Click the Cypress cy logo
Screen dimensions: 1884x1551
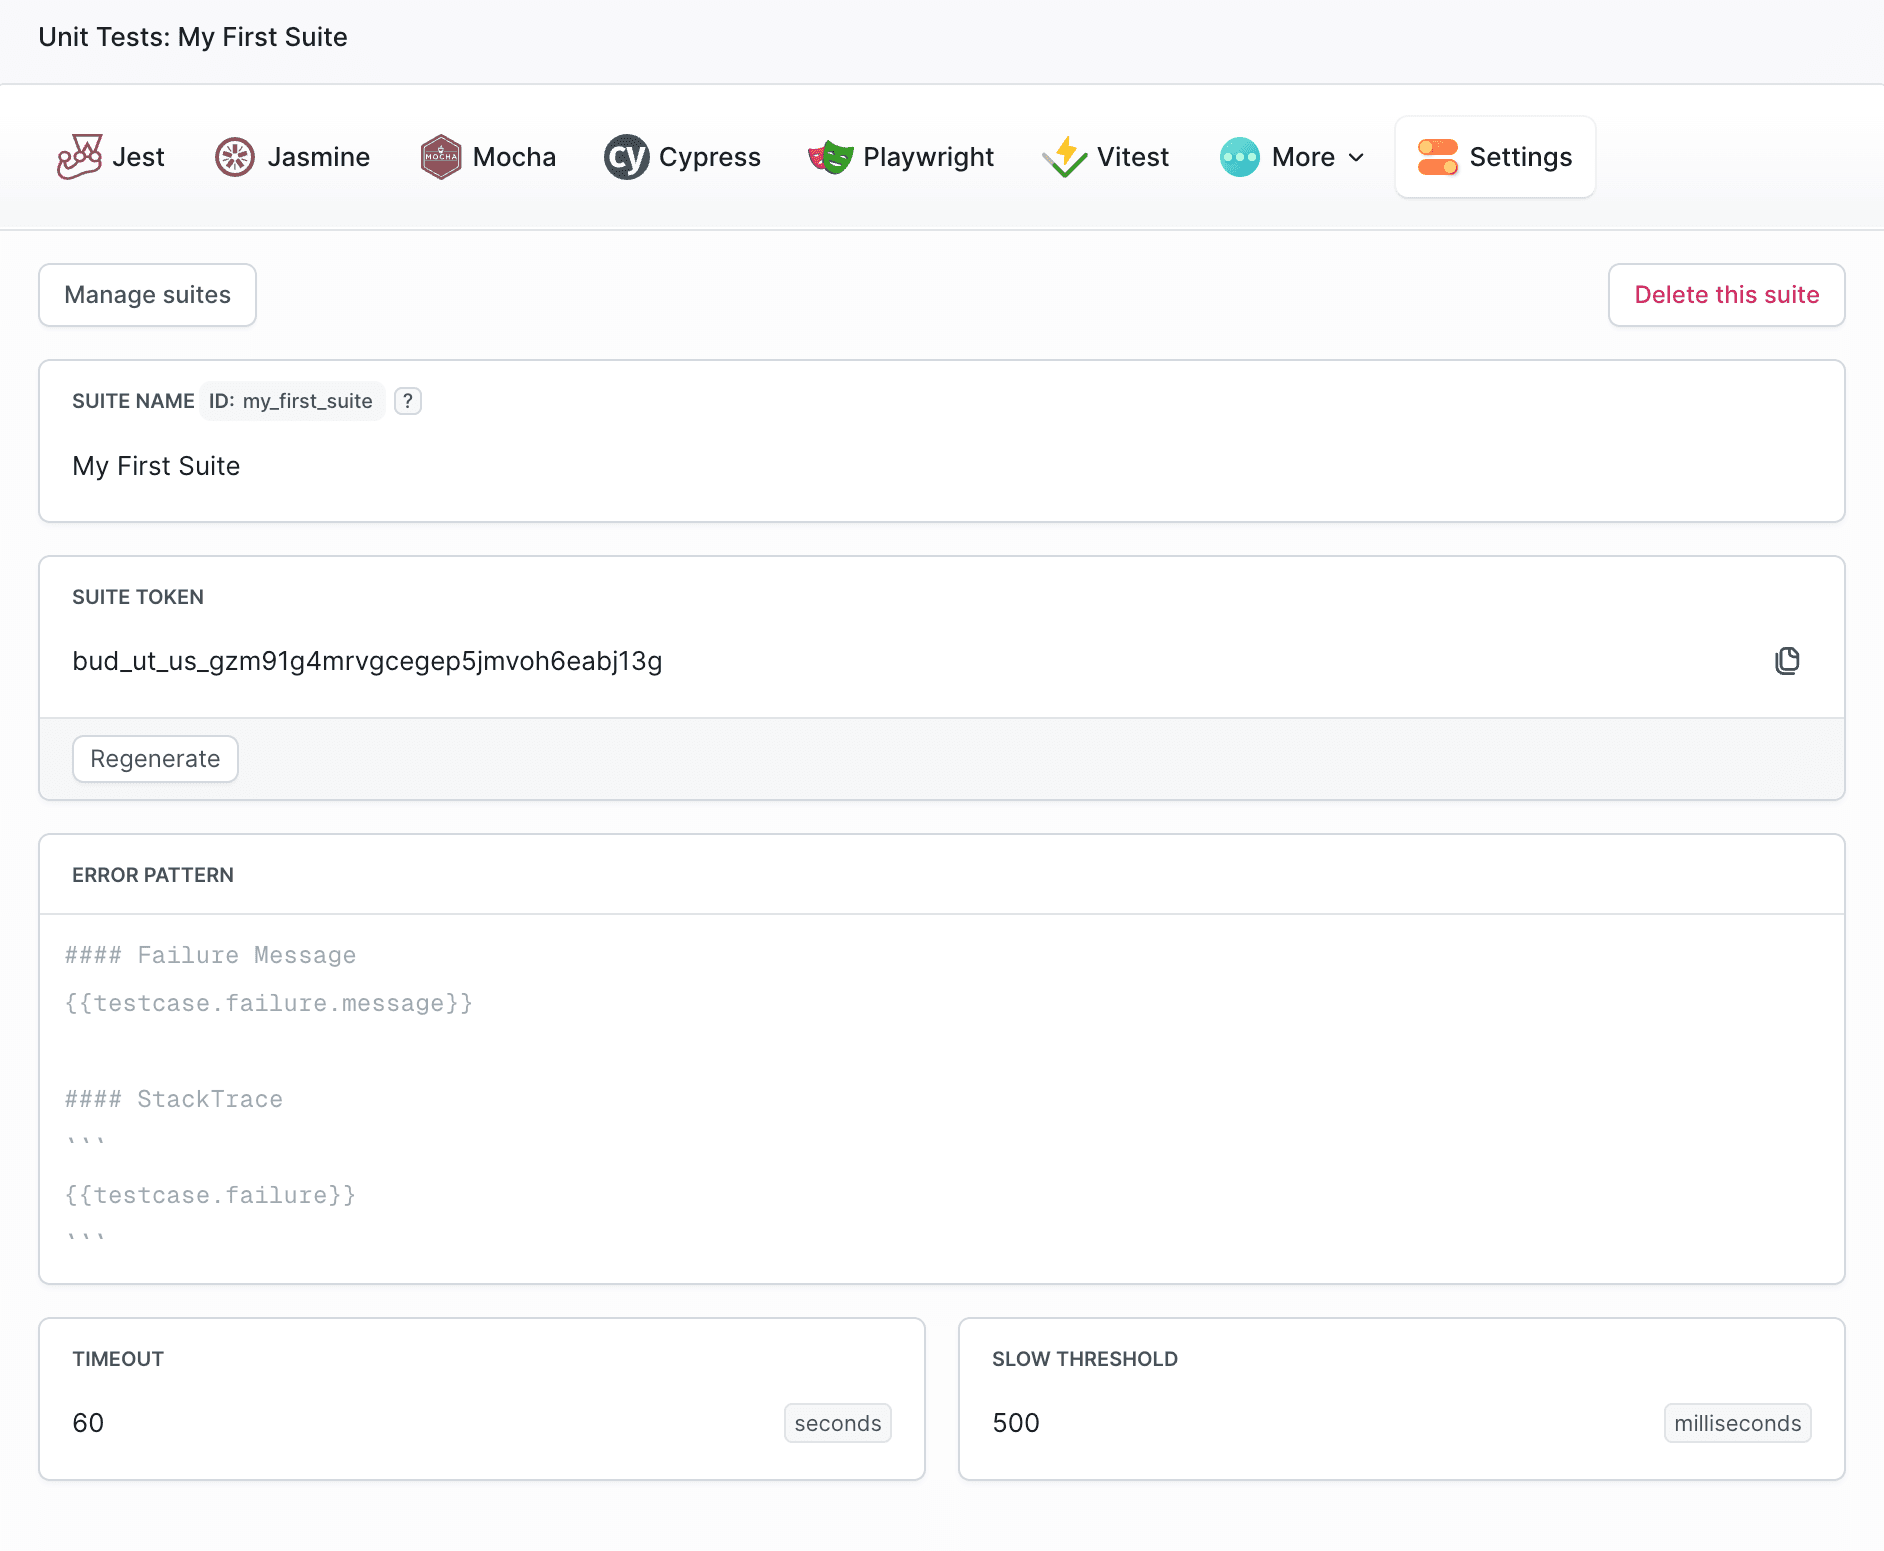(627, 157)
